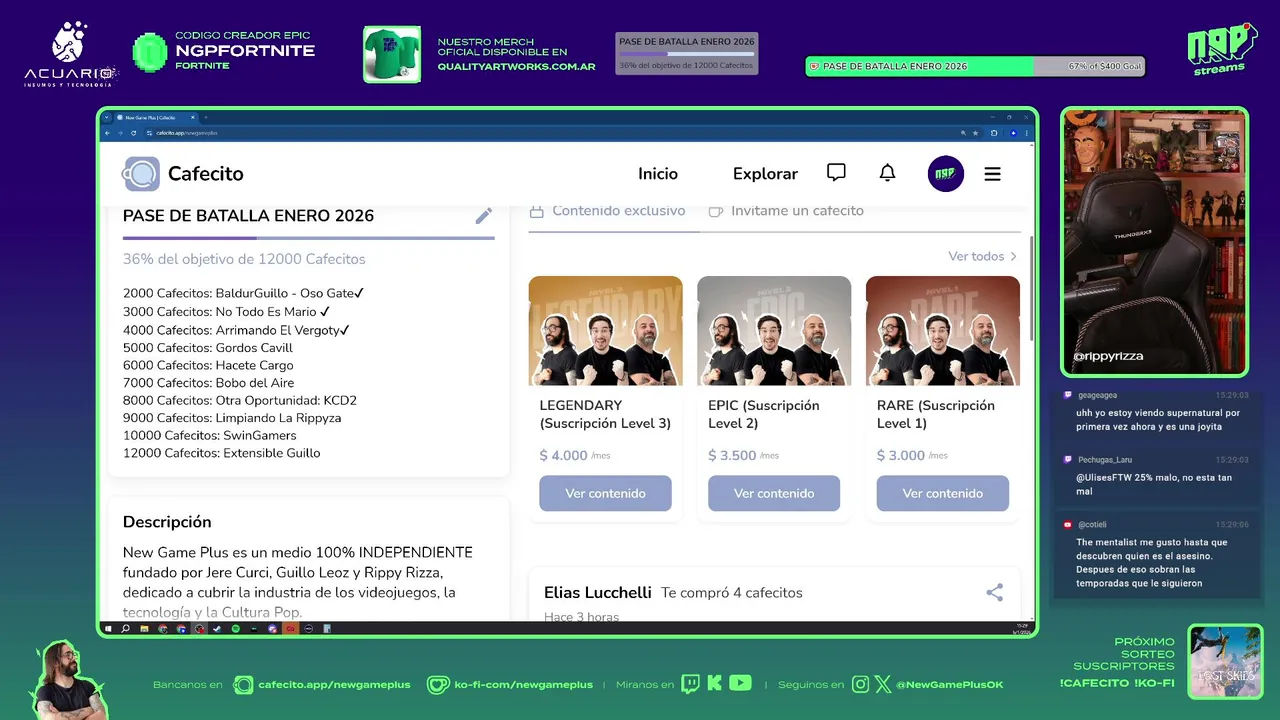Click the Cafecito goal progress bar

(309, 238)
